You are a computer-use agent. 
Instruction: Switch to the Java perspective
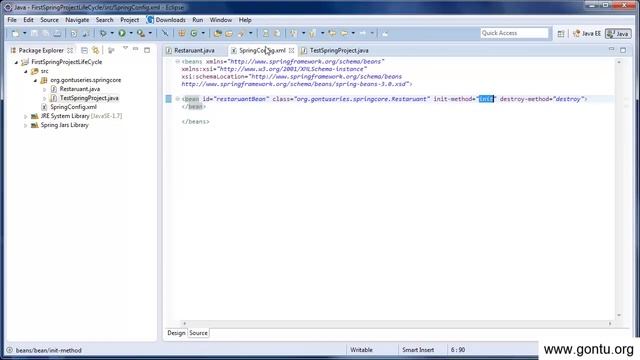tap(618, 34)
